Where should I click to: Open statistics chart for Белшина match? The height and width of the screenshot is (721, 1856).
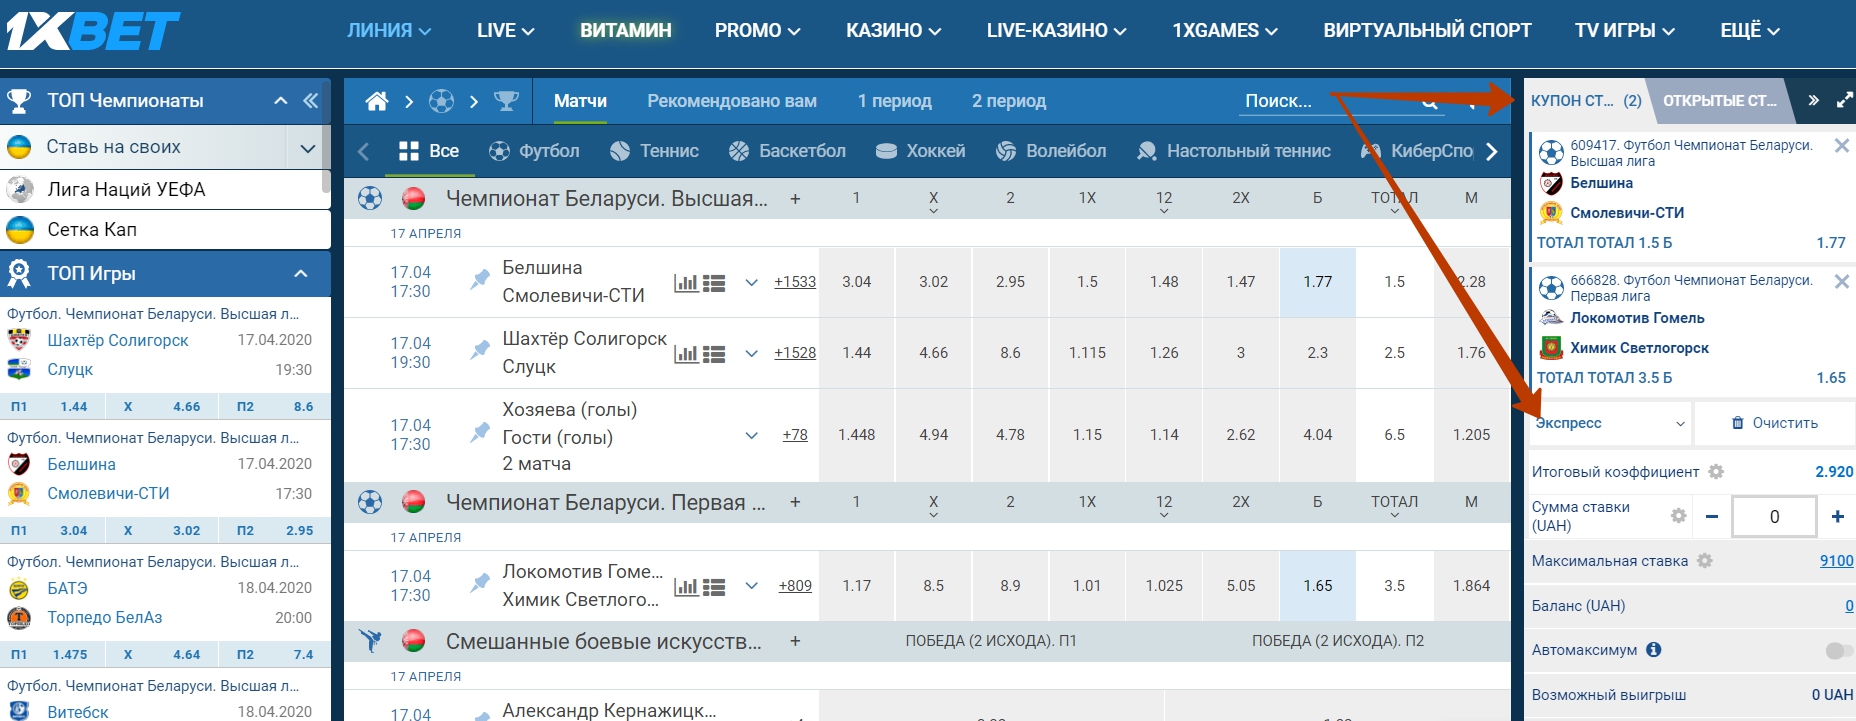click(x=686, y=283)
